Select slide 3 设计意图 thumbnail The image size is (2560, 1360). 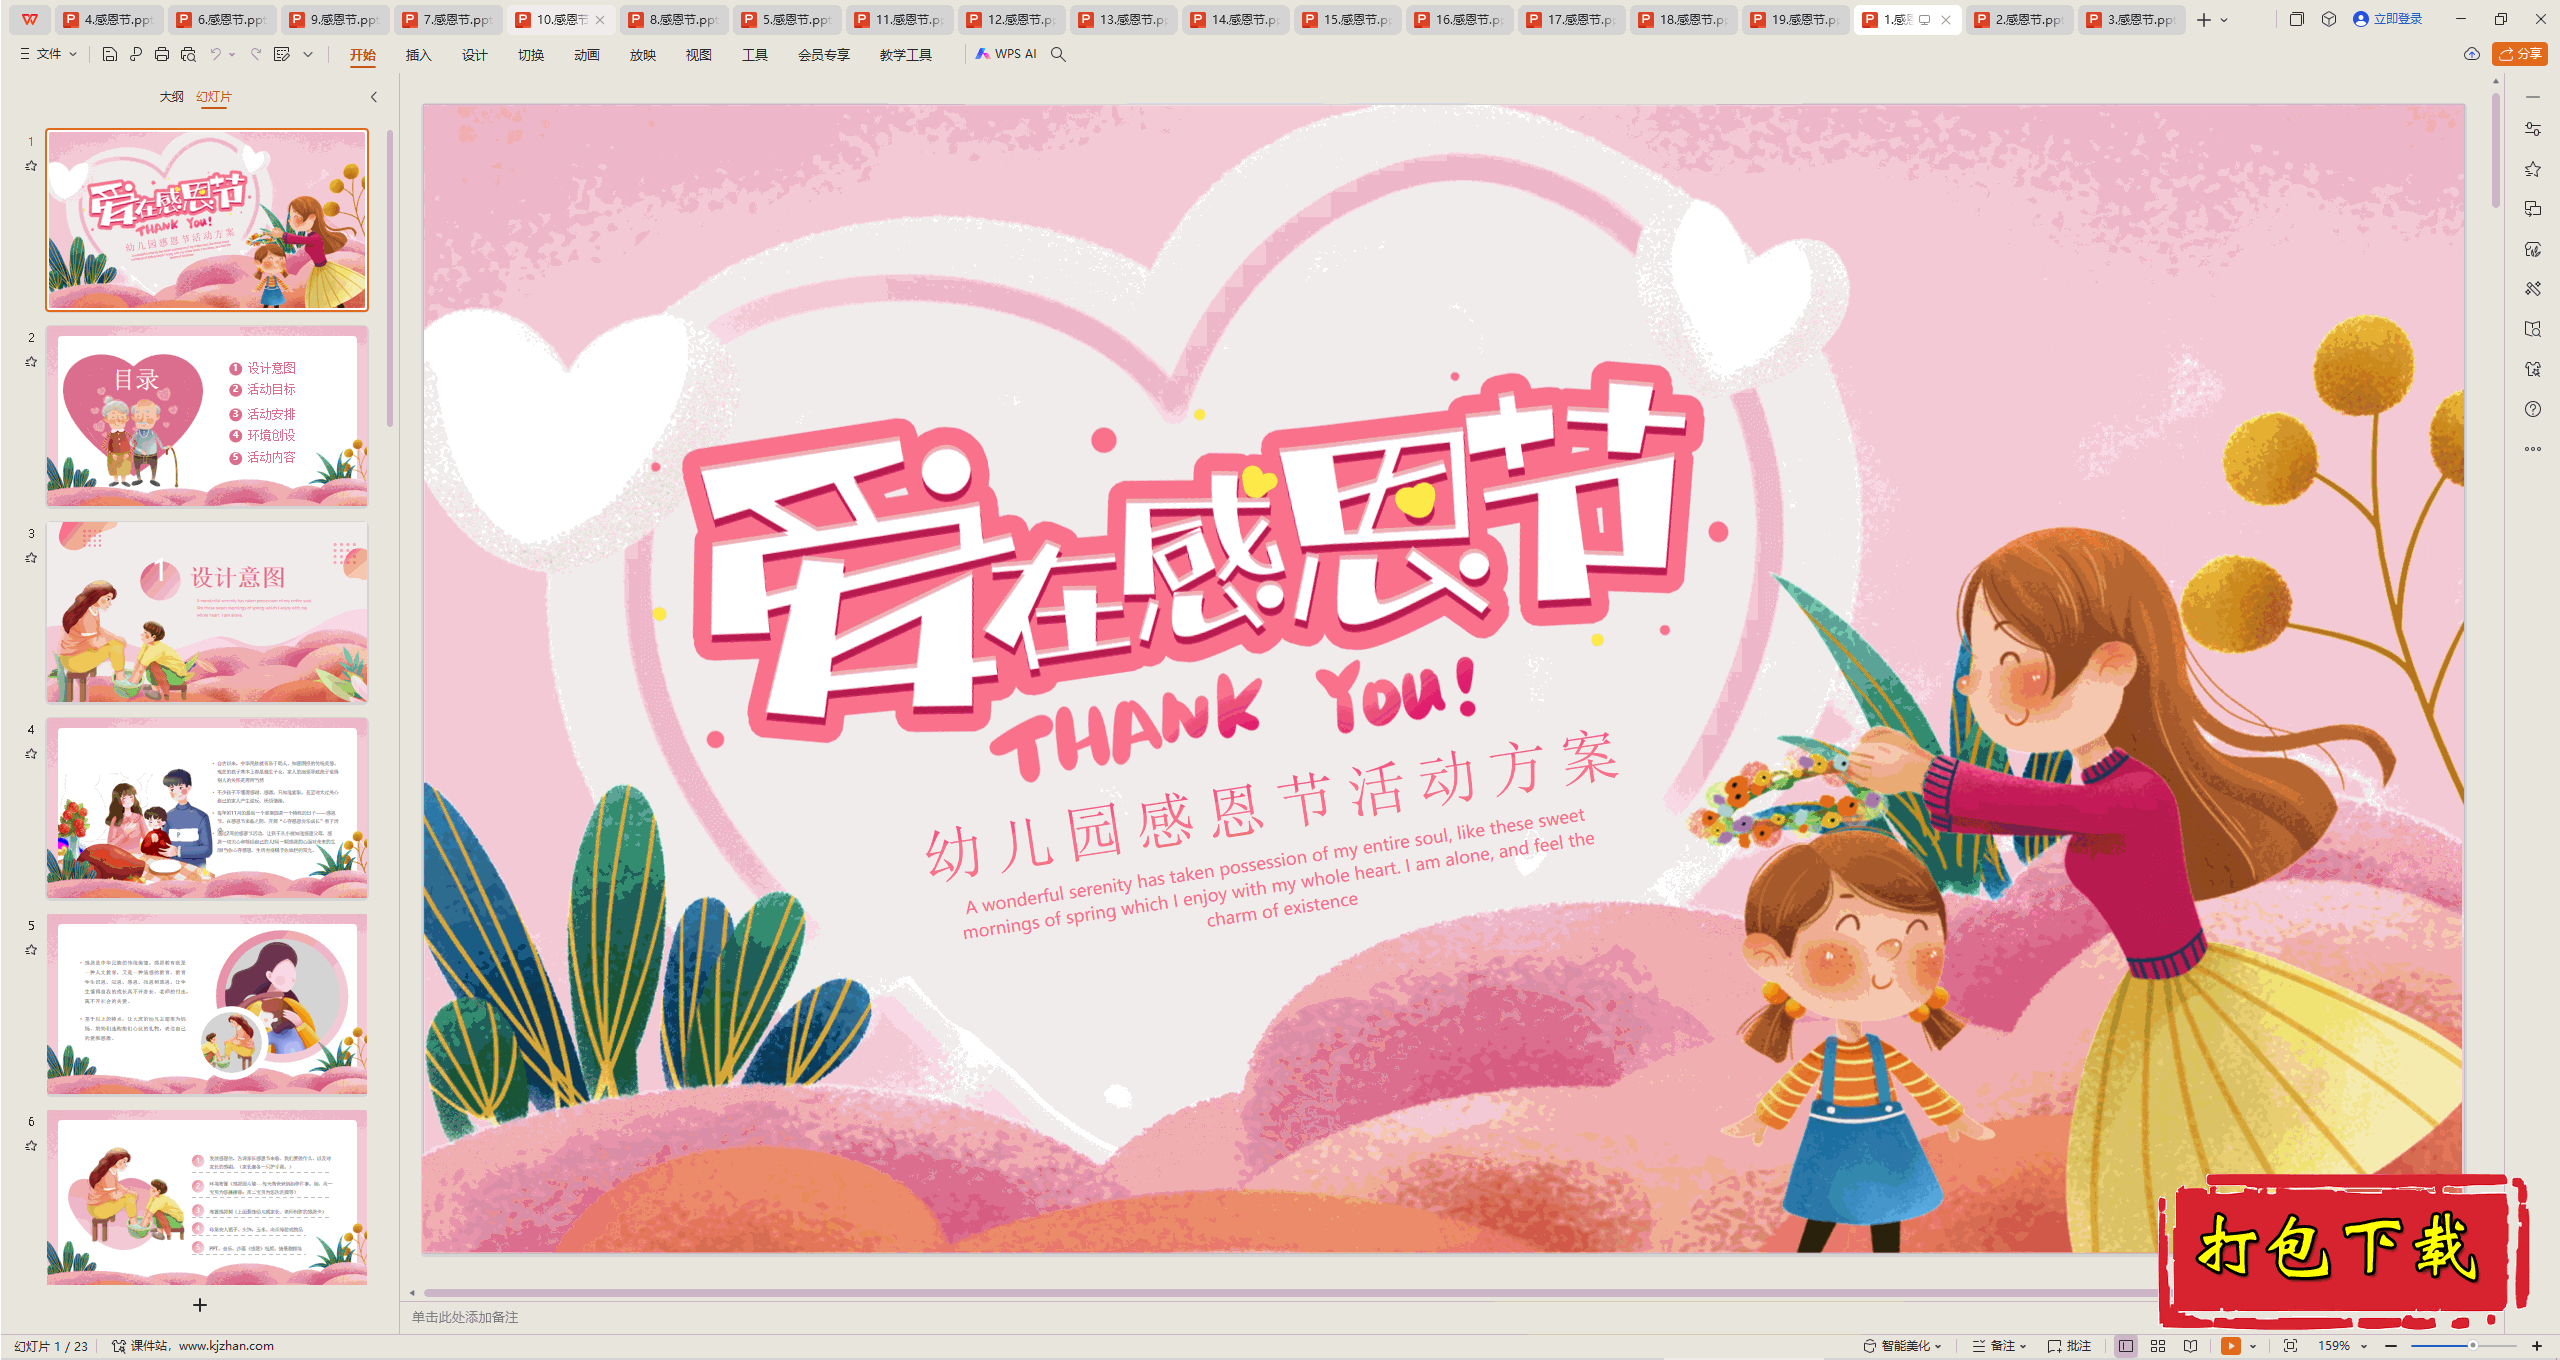tap(207, 612)
